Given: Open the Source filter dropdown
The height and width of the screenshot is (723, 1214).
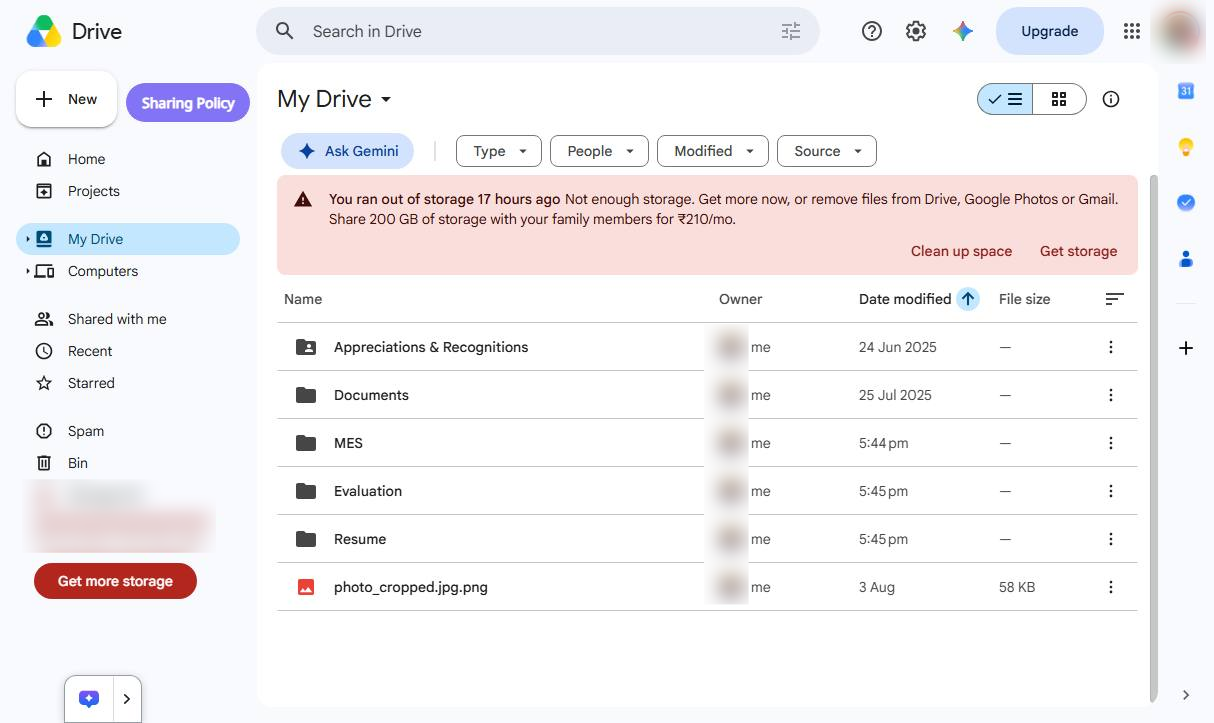Looking at the screenshot, I should tap(827, 151).
